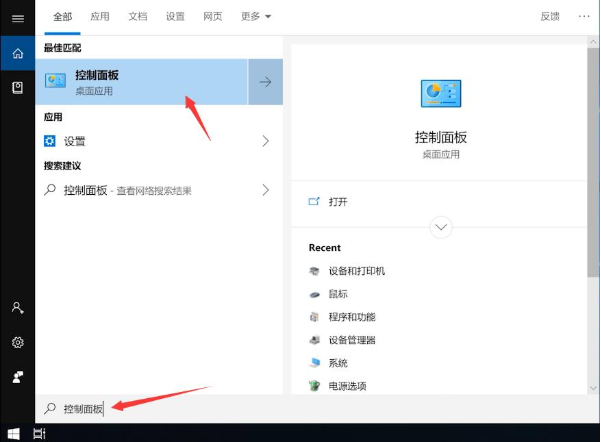
Task: Open the Windows Start button
Action: point(14,434)
